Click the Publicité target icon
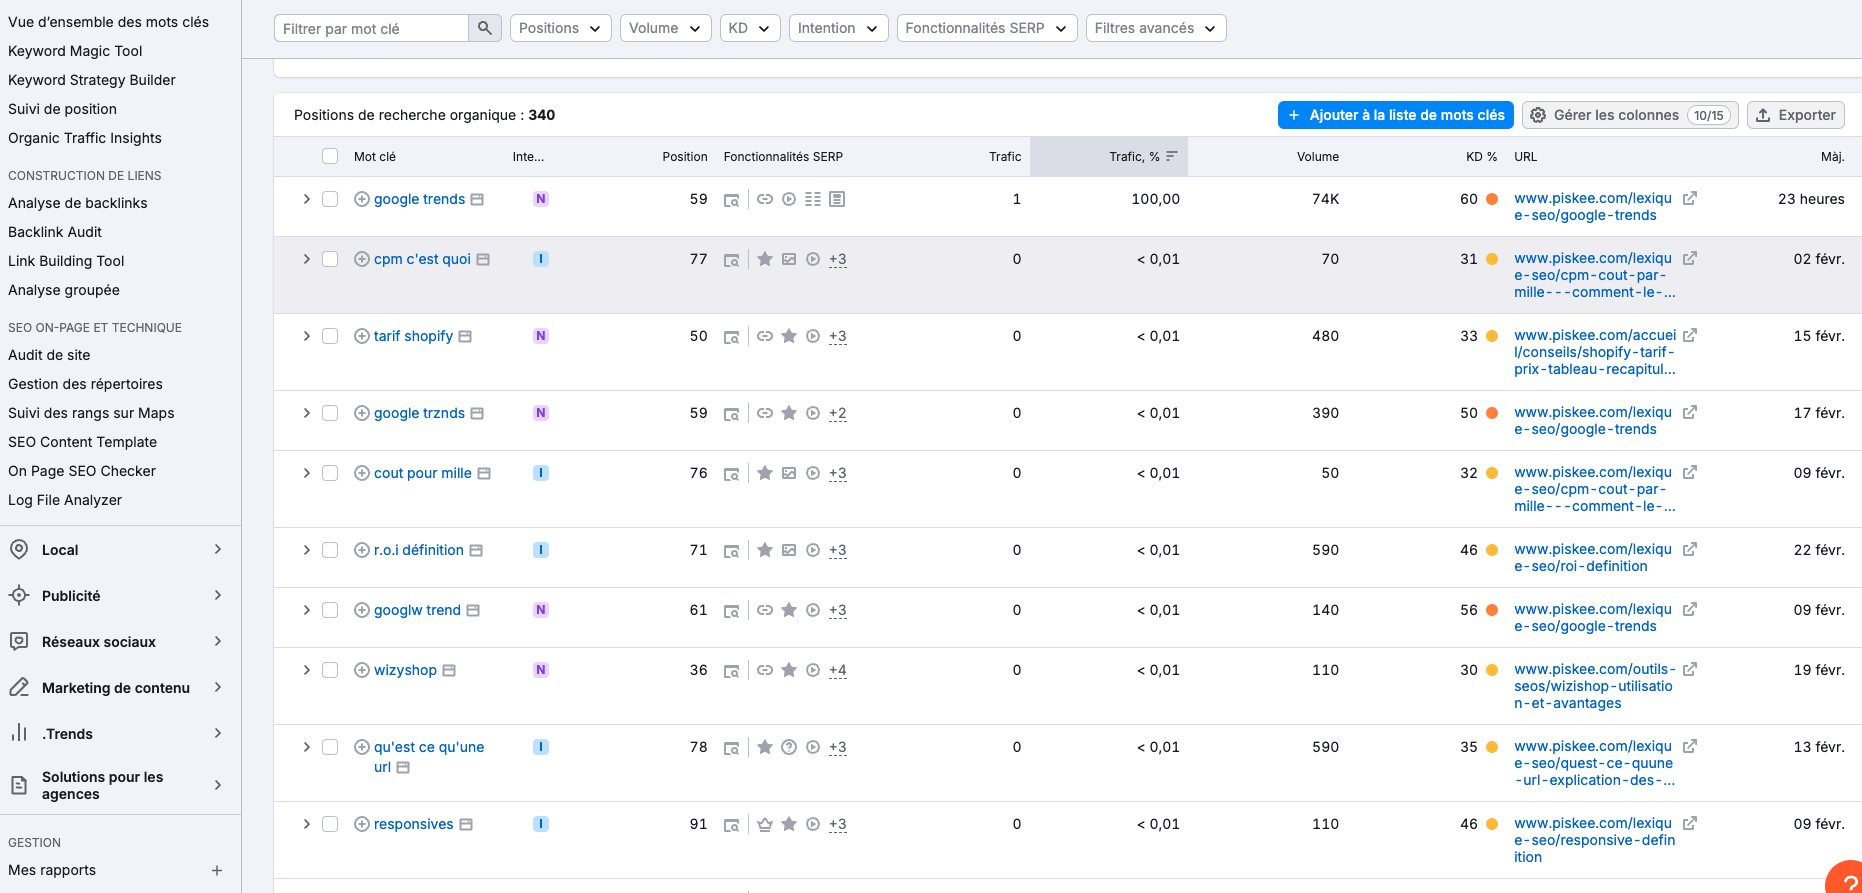The image size is (1862, 893). tap(19, 595)
